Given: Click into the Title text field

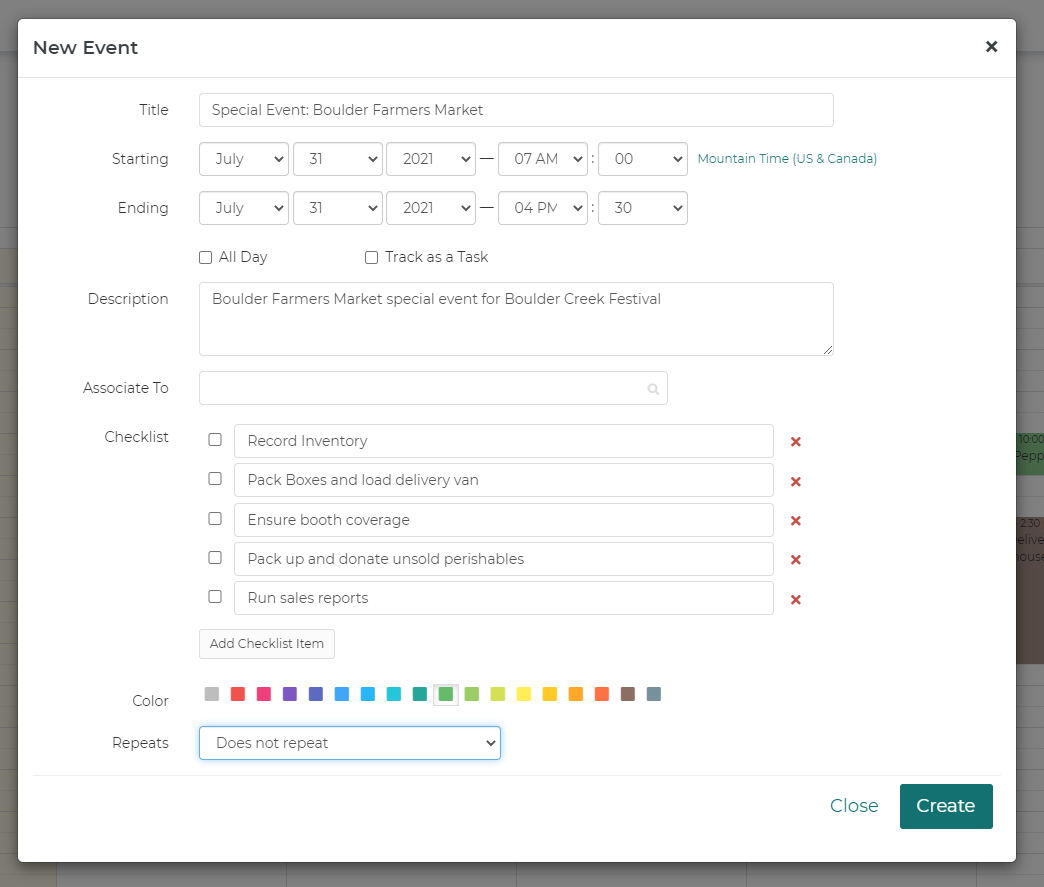Looking at the screenshot, I should (516, 110).
